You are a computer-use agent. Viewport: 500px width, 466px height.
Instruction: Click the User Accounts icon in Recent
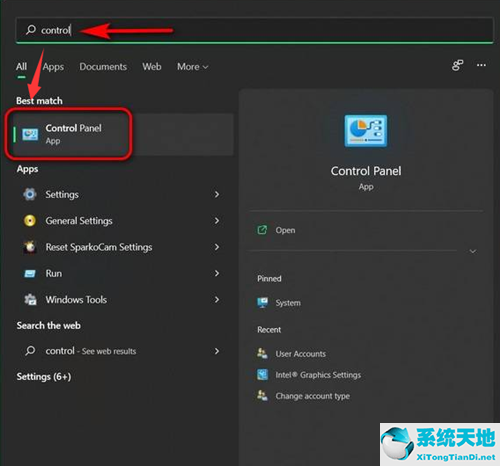(262, 353)
